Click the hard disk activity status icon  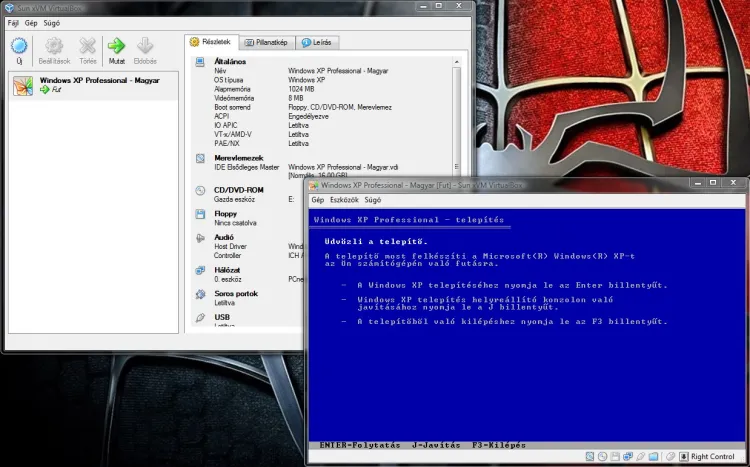[x=590, y=456]
